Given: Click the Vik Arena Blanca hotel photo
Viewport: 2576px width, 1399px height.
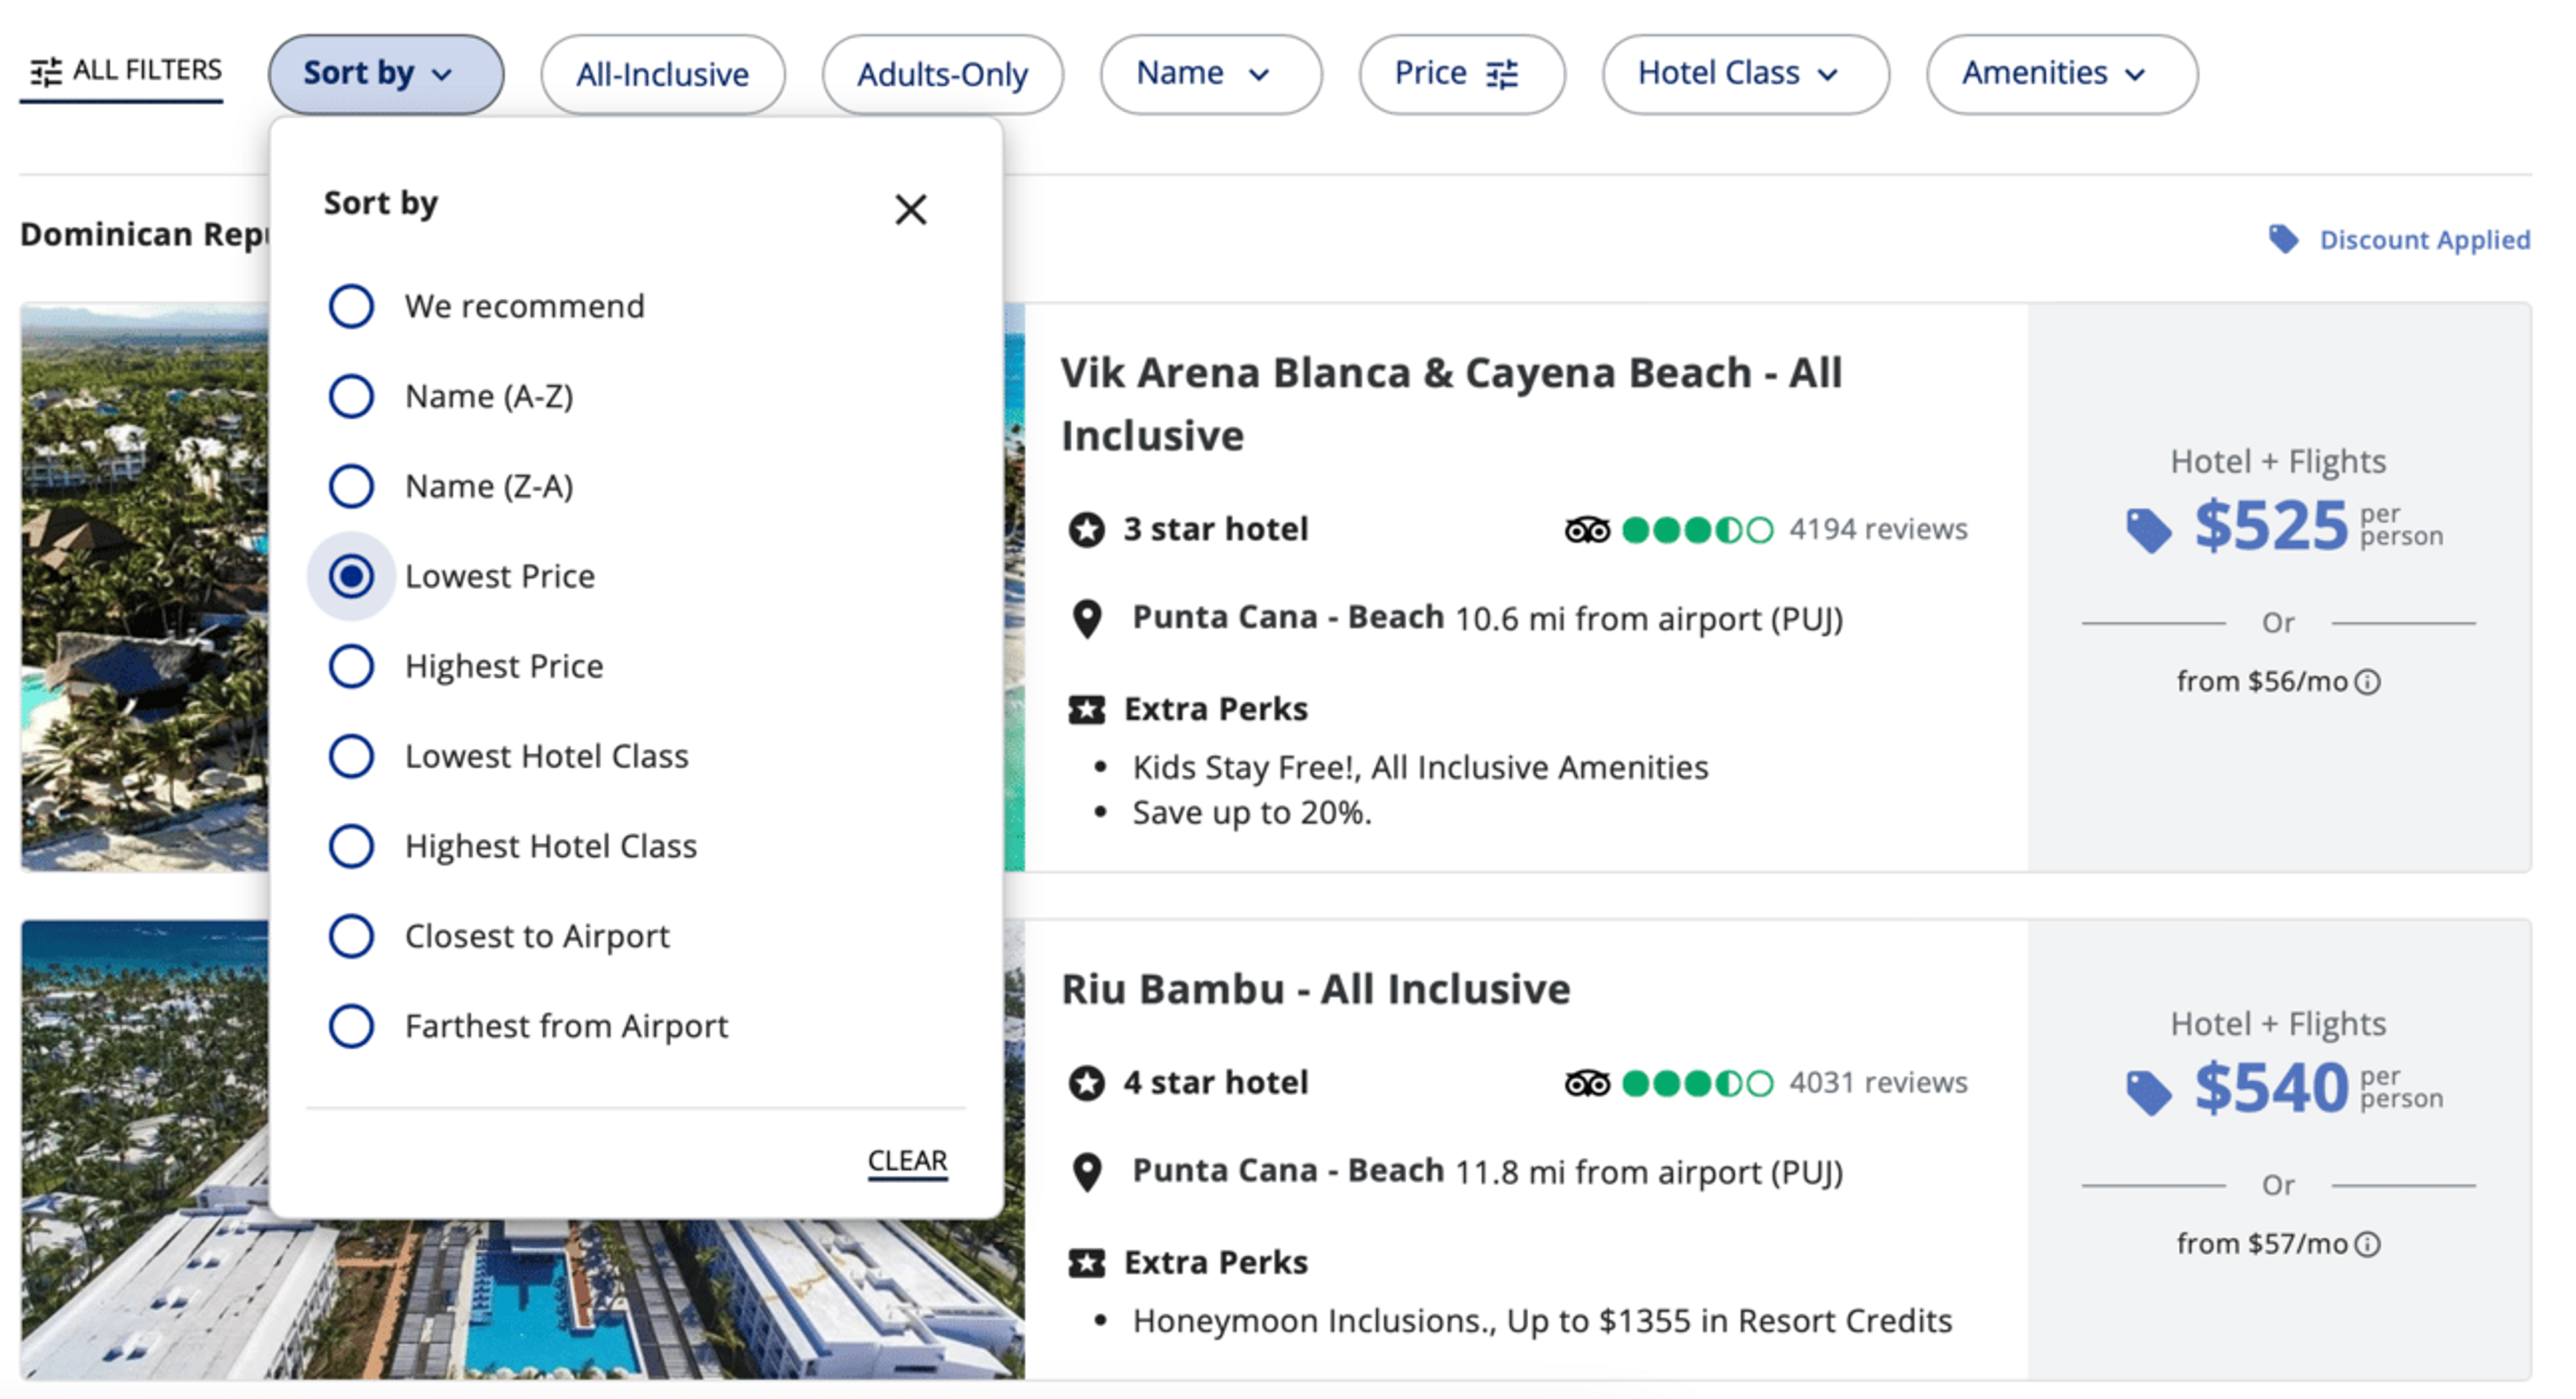Looking at the screenshot, I should [144, 587].
